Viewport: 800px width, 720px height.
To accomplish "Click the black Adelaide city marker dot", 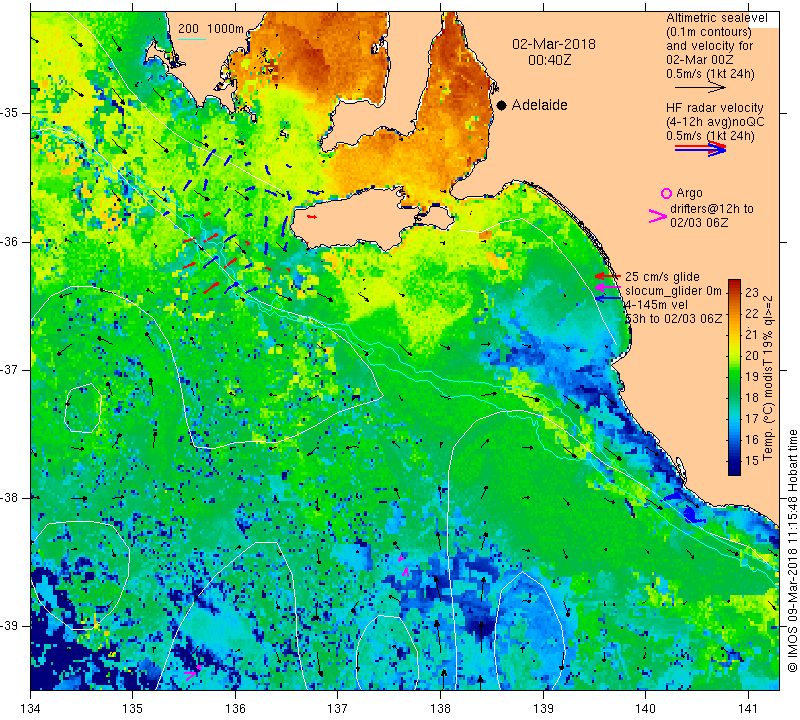I will pos(502,105).
